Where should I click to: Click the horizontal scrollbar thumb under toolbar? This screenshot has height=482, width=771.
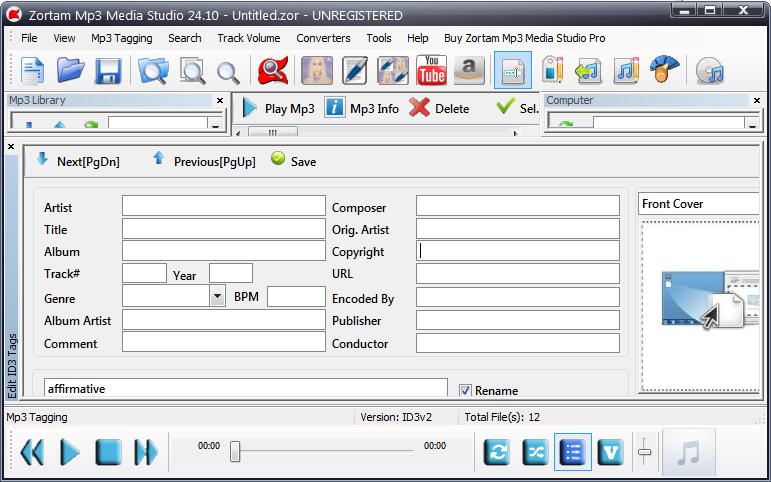pos(272,133)
